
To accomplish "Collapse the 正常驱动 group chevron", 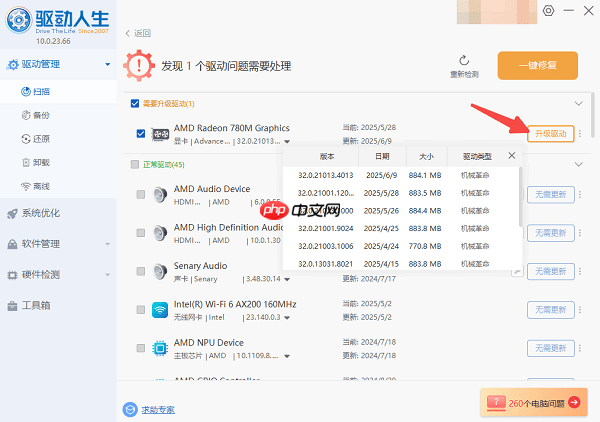I will (x=579, y=165).
